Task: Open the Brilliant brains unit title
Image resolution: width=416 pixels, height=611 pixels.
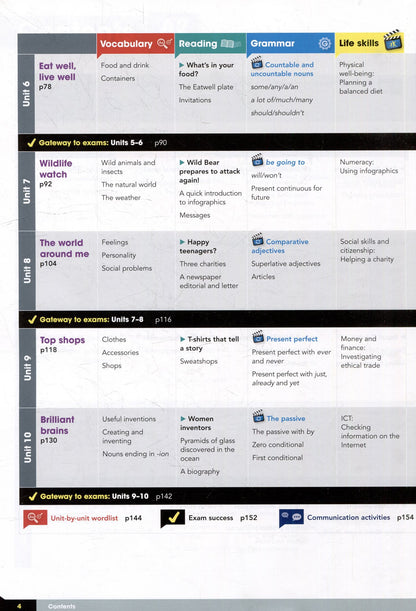Action: 57,425
